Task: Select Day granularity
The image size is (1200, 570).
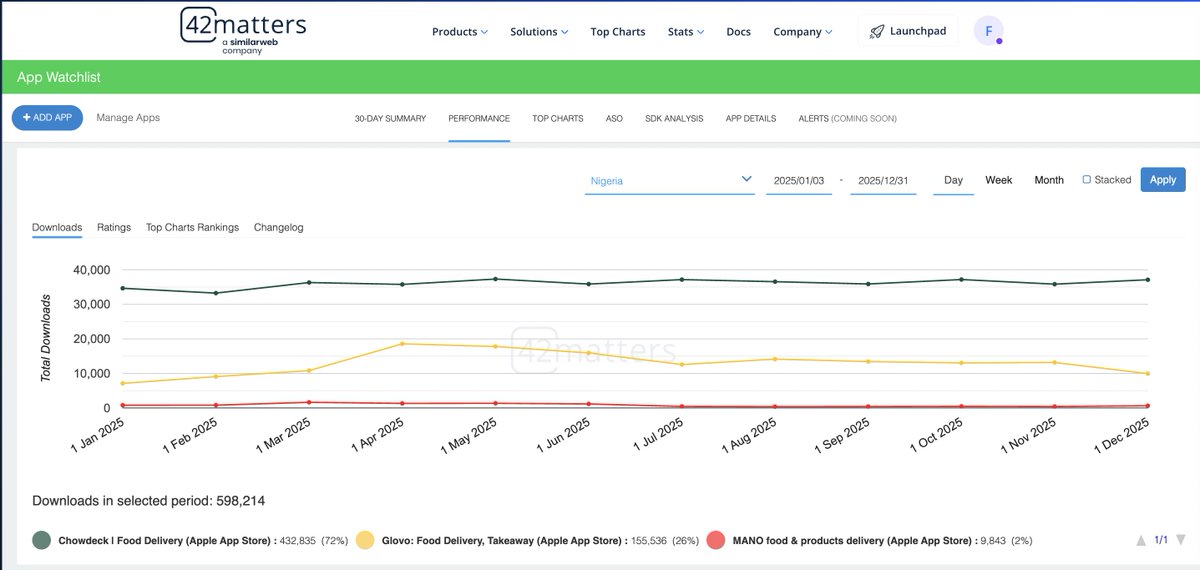Action: 953,180
